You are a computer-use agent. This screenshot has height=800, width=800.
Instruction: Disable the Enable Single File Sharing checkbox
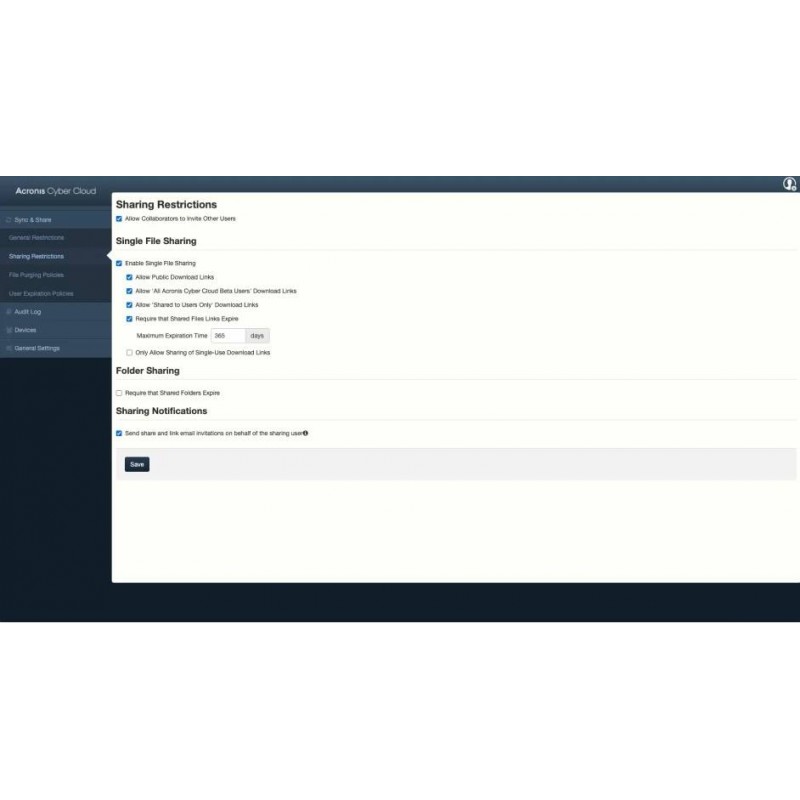click(x=119, y=263)
